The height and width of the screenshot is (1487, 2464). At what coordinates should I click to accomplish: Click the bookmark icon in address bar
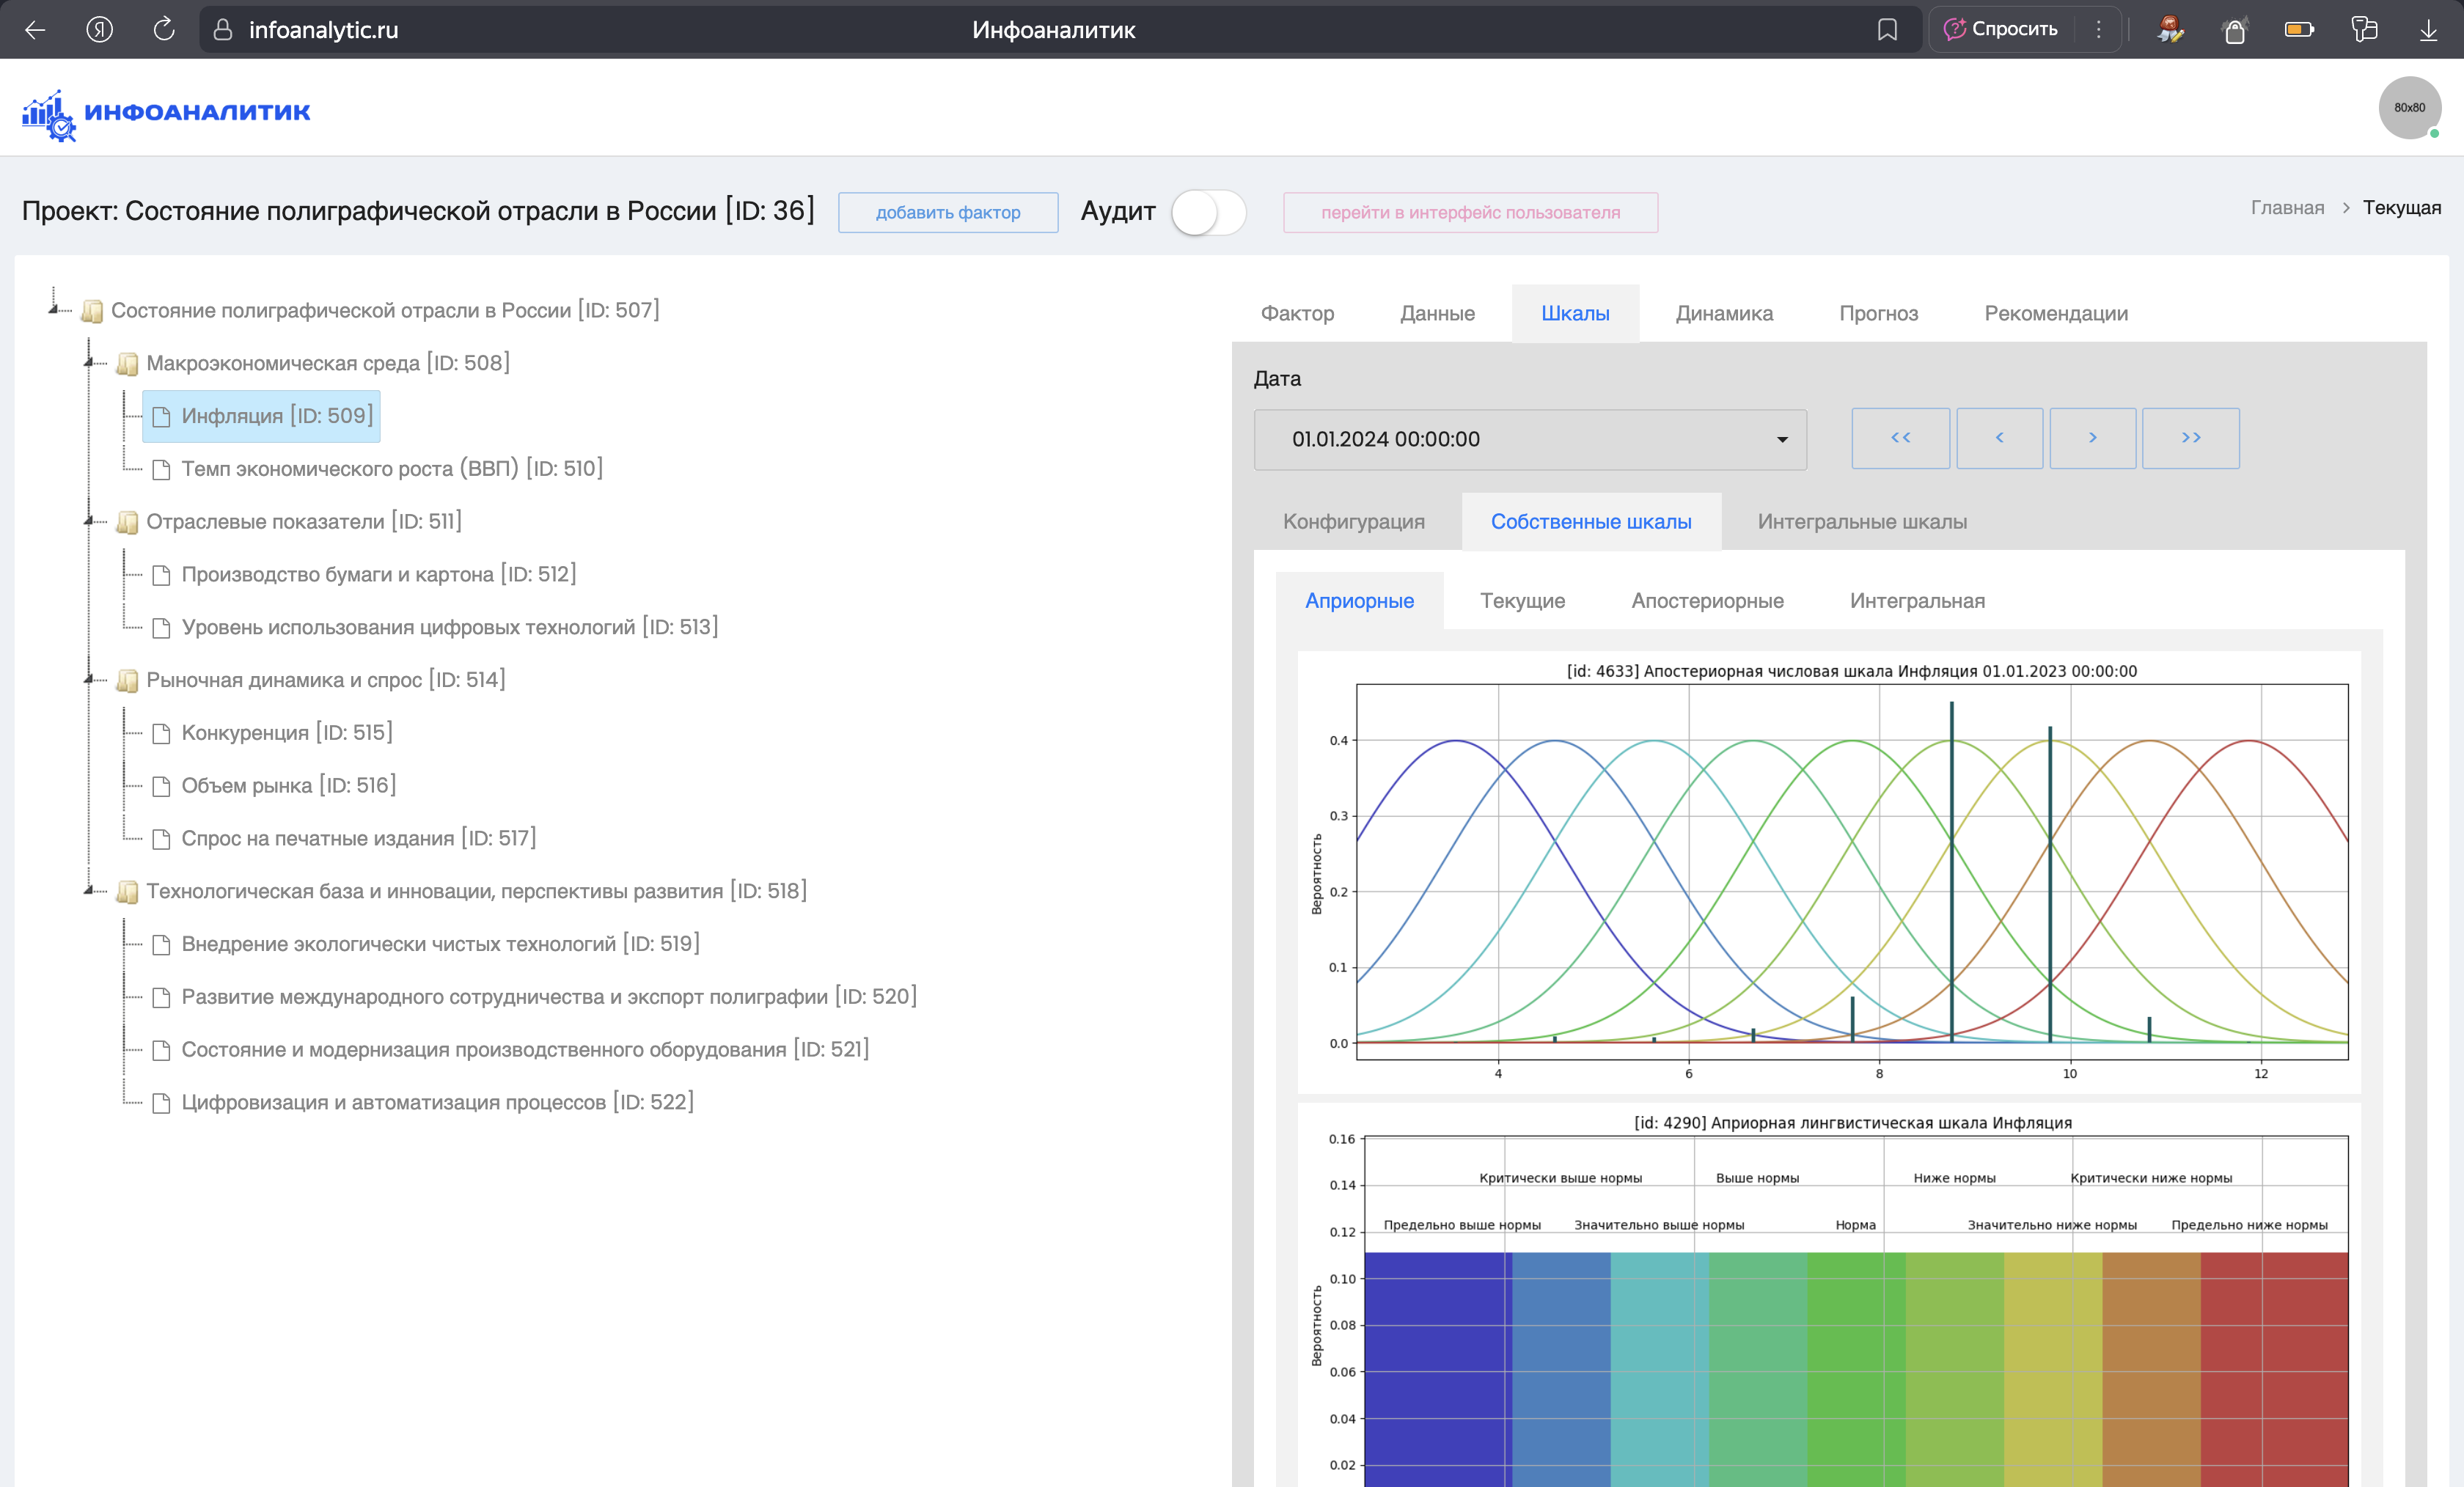click(1886, 30)
